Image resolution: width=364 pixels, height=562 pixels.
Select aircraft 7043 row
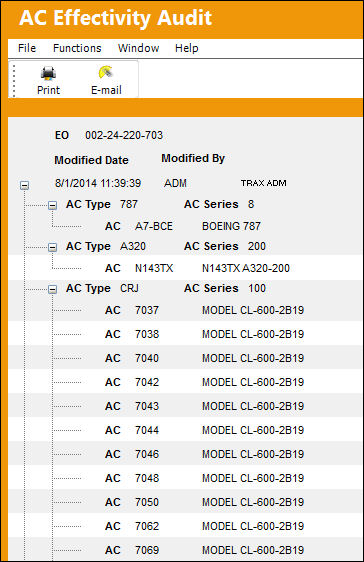click(186, 406)
